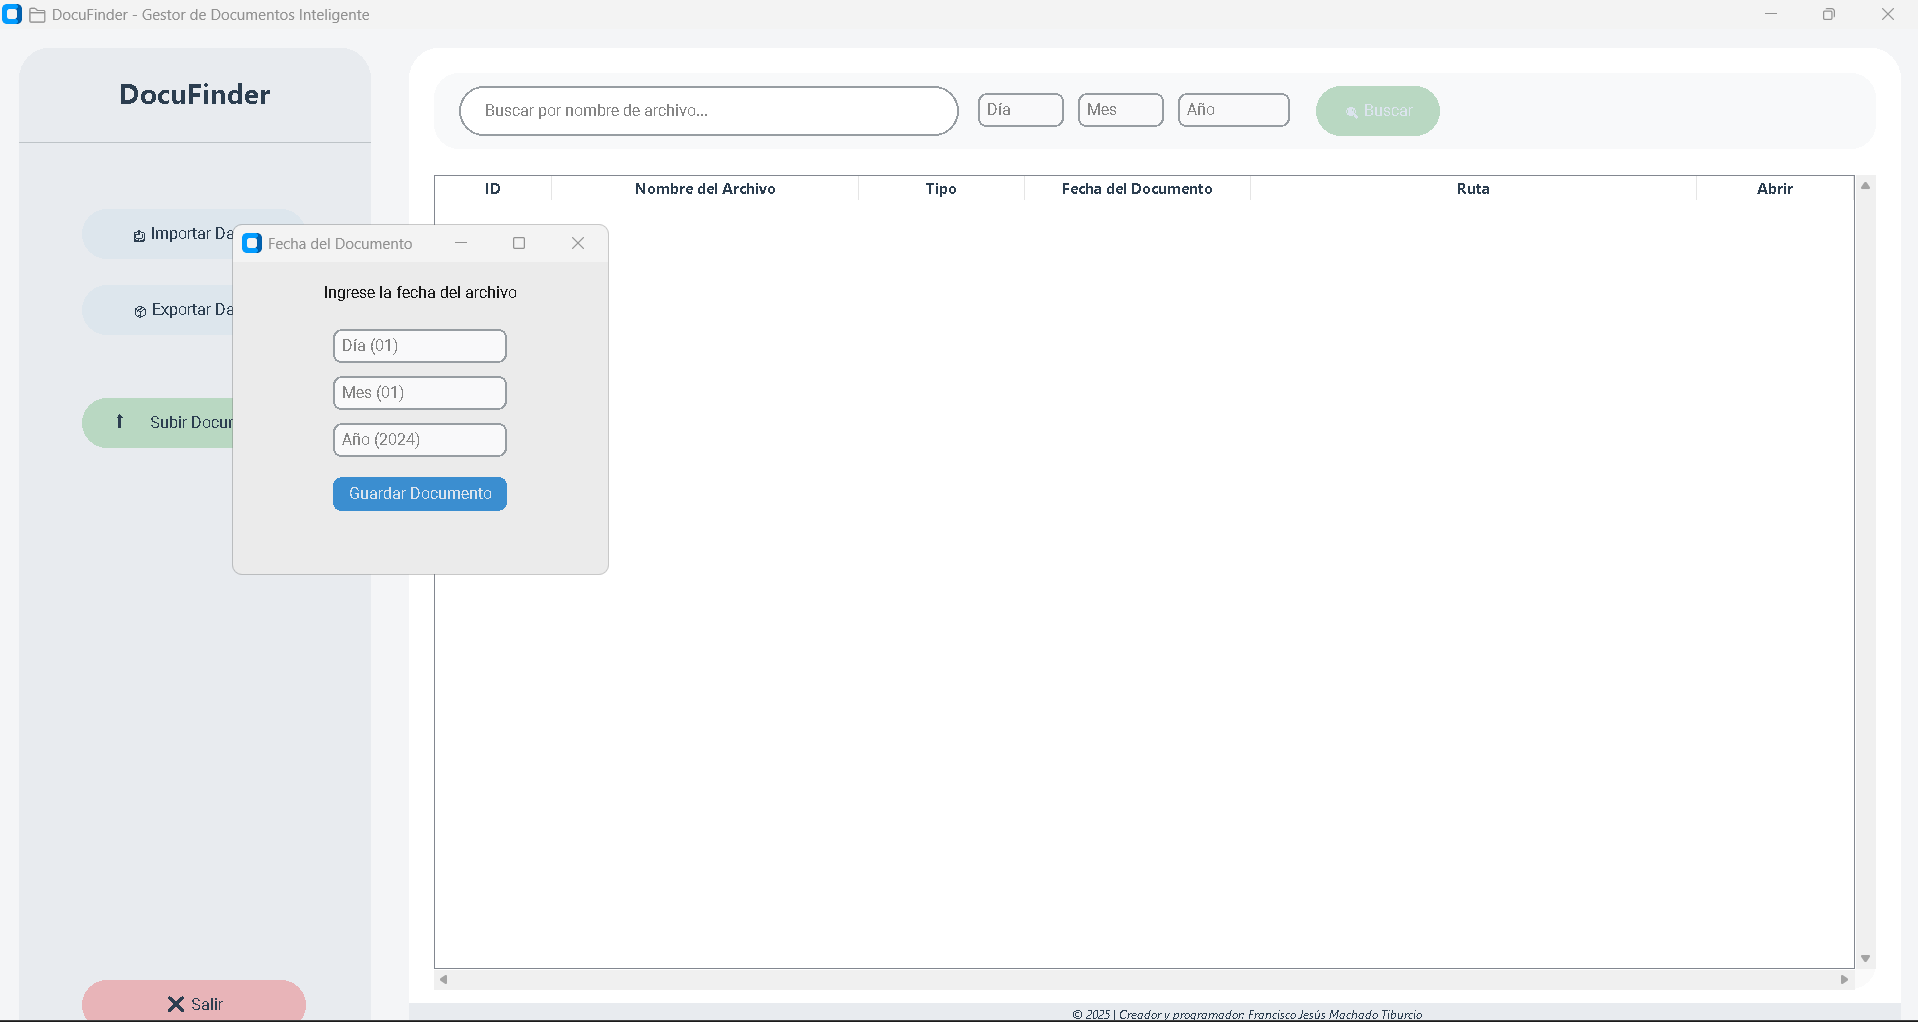Maximize the Fecha del Documento dialog
Screen dimensions: 1918x1022
pyautogui.click(x=519, y=243)
